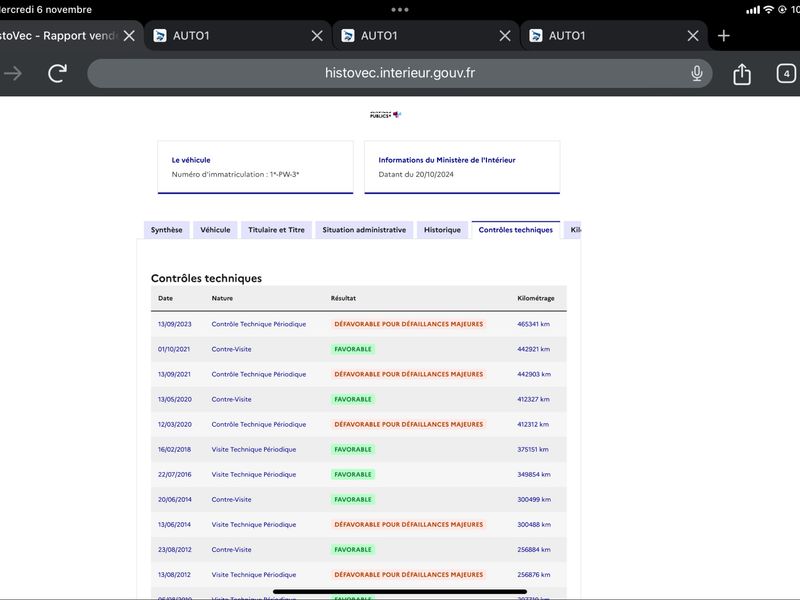Viewport: 800px width, 600px height.
Task: Open the partially visible Kilométrage tab
Action: [x=572, y=230]
